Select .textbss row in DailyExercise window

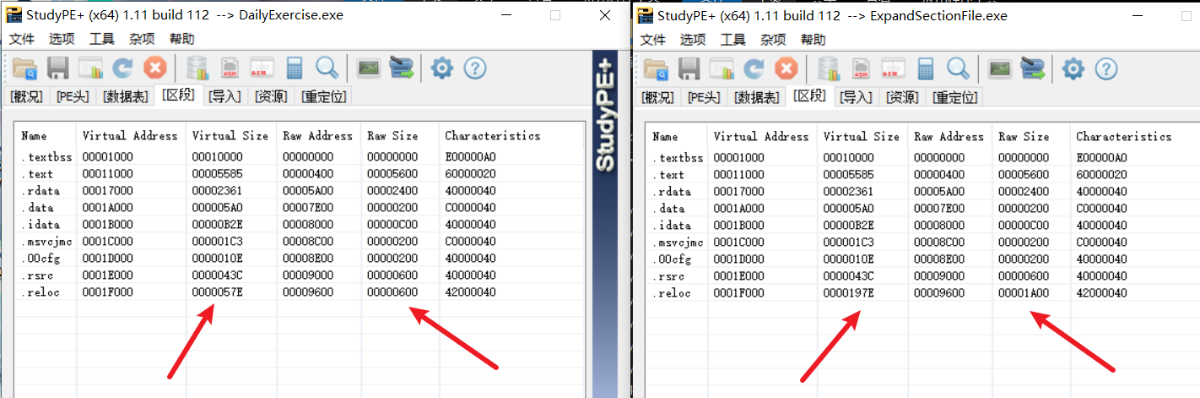pyautogui.click(x=301, y=157)
